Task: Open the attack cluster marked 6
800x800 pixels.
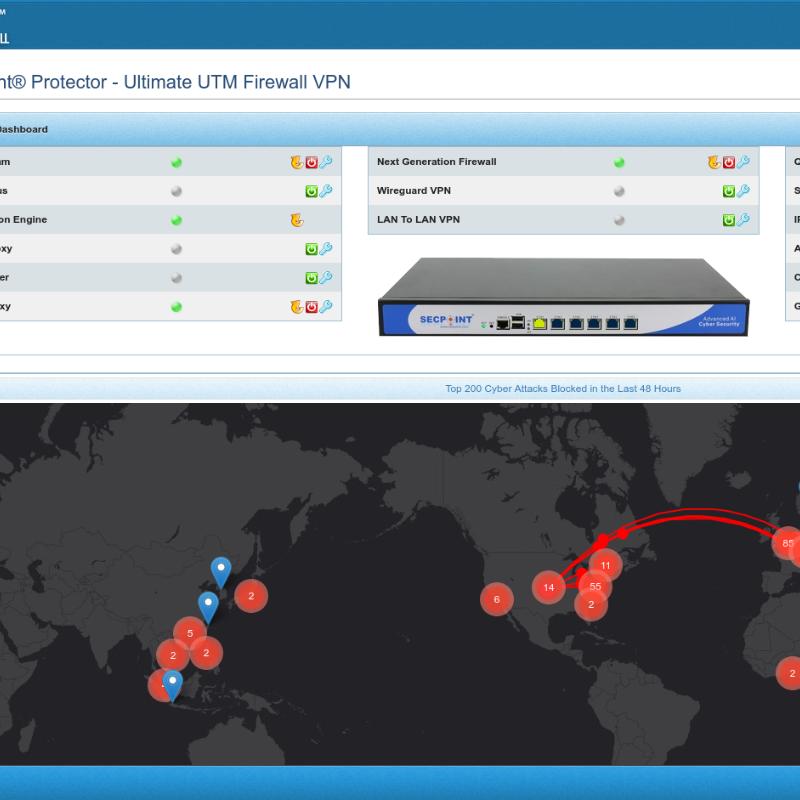Action: 496,599
